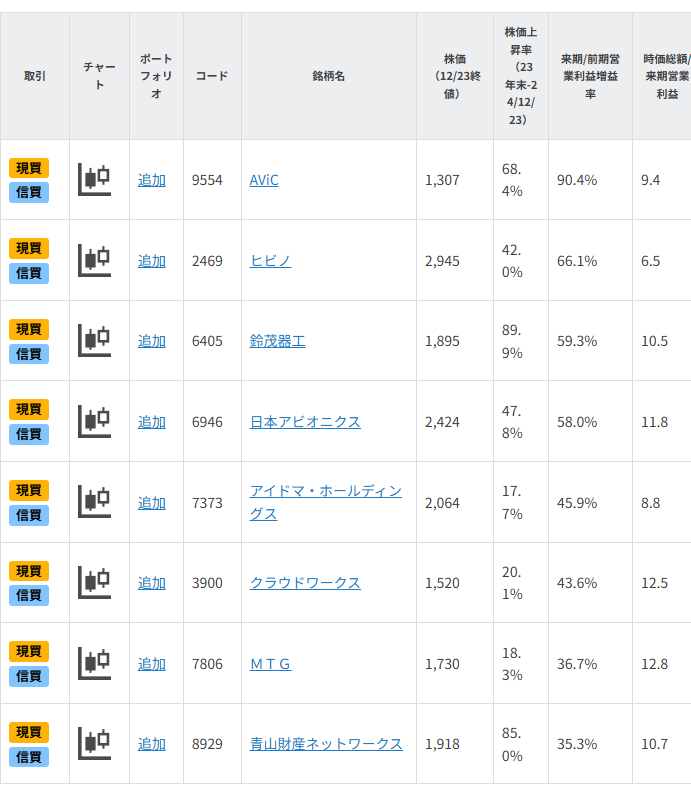
Task: Open the chart icon for 青山財産ネットワークス
Action: (94, 744)
